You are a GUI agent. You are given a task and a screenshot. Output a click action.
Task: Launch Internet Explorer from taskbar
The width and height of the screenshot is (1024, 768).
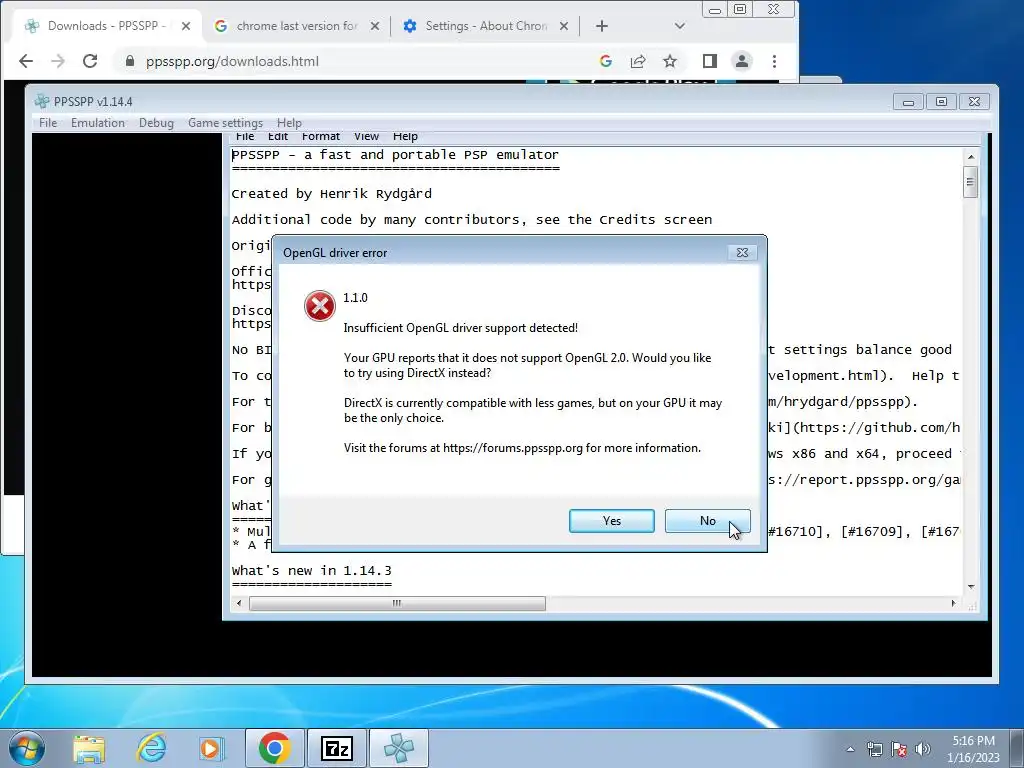click(x=151, y=748)
